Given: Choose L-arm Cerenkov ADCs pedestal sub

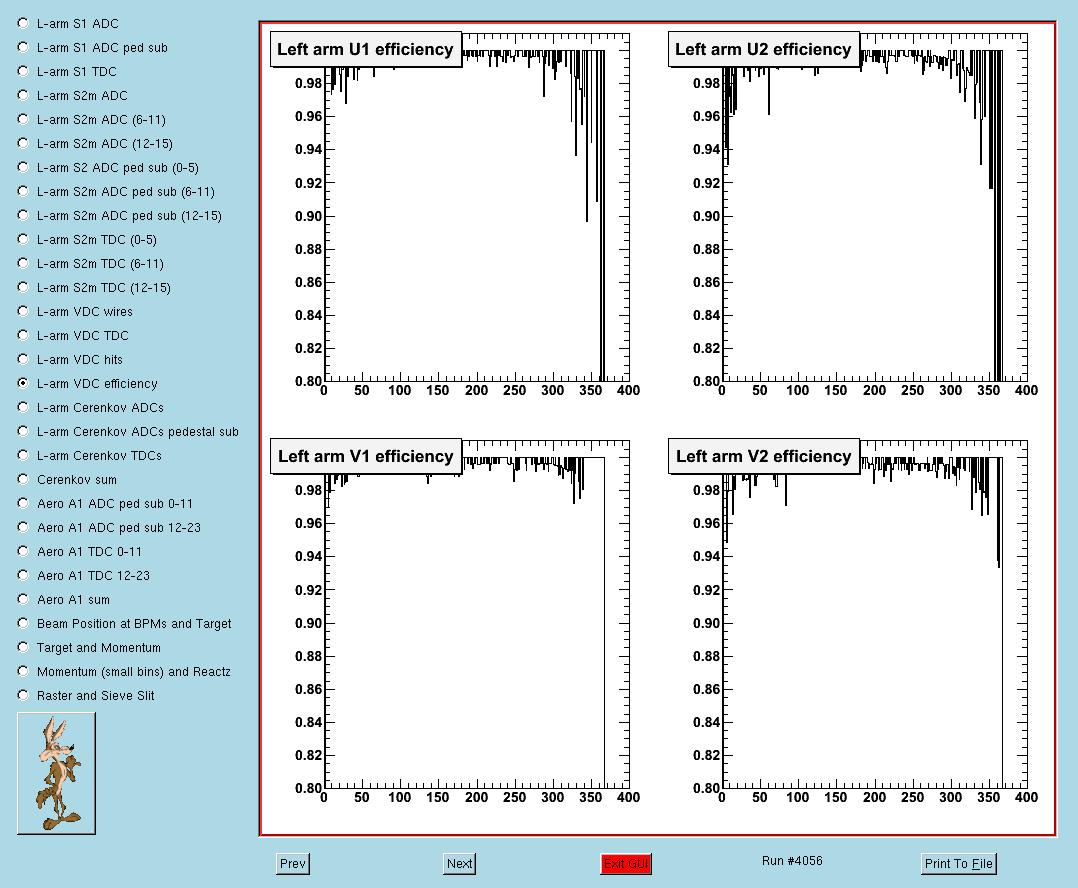Looking at the screenshot, I should pyautogui.click(x=23, y=432).
